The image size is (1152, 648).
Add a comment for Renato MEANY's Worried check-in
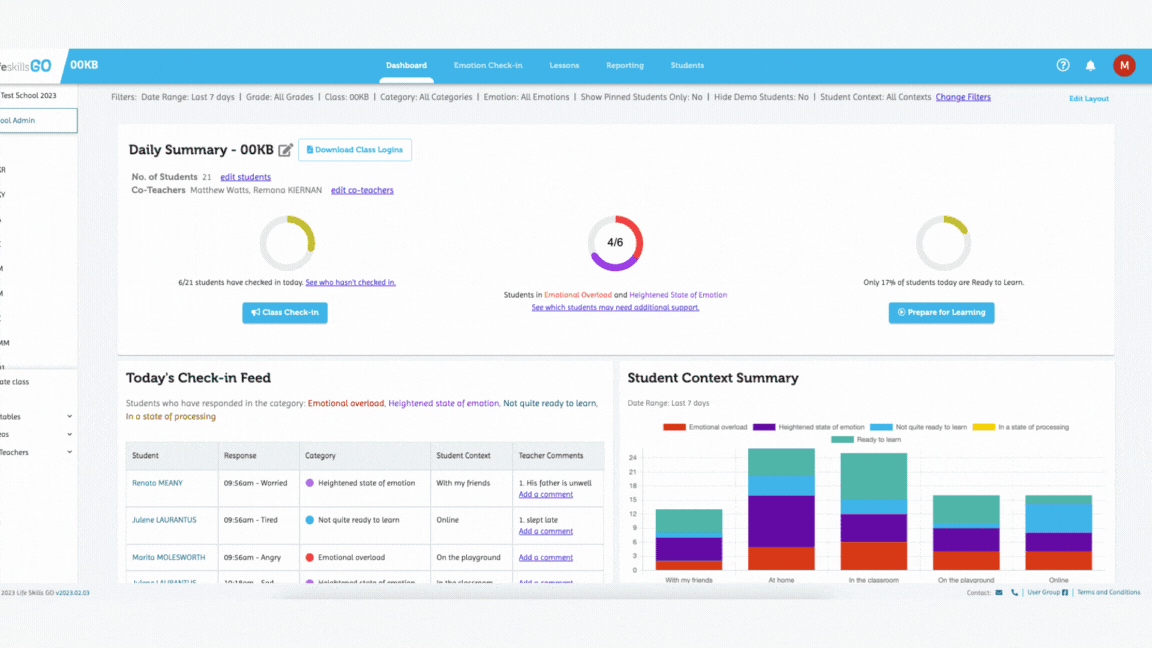(x=545, y=494)
